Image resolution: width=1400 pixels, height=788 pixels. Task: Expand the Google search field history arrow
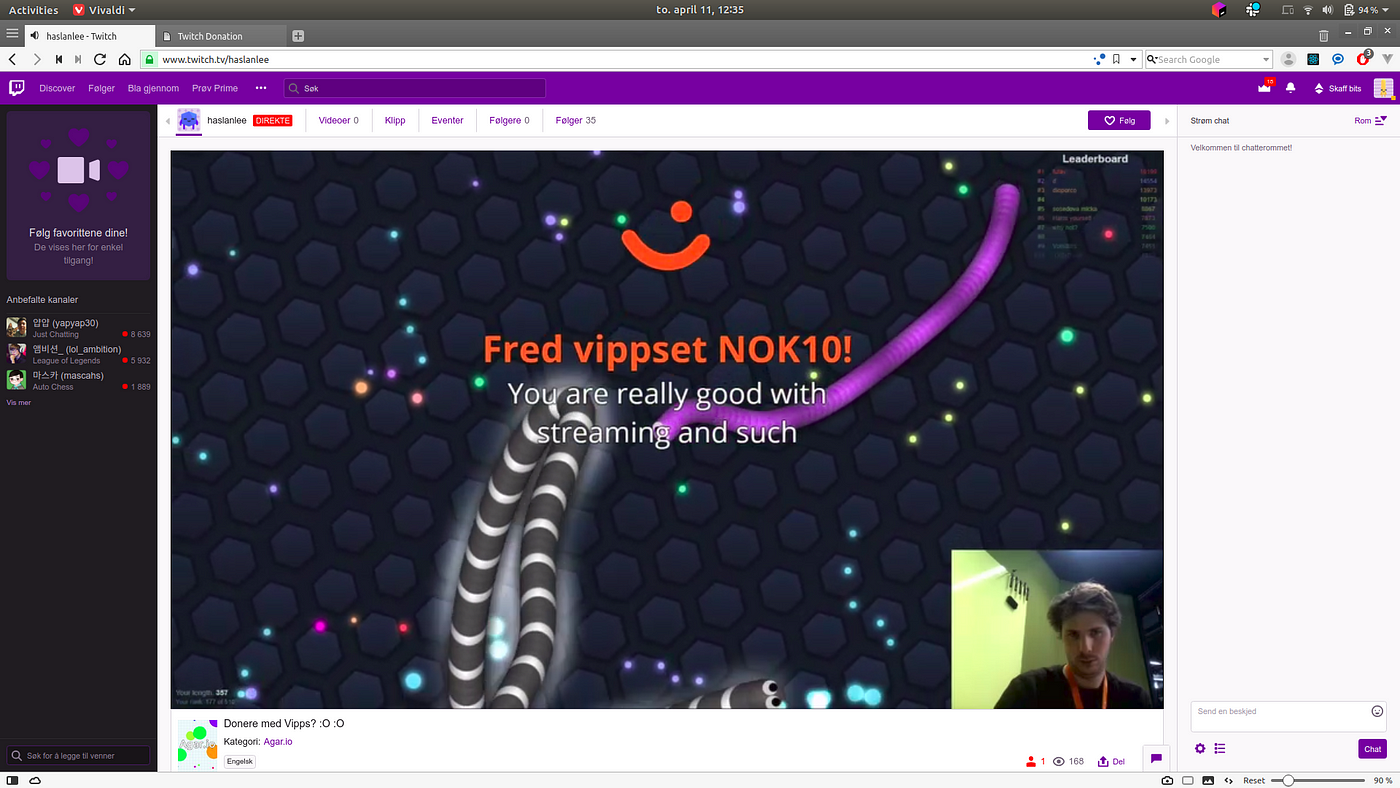coord(1266,59)
